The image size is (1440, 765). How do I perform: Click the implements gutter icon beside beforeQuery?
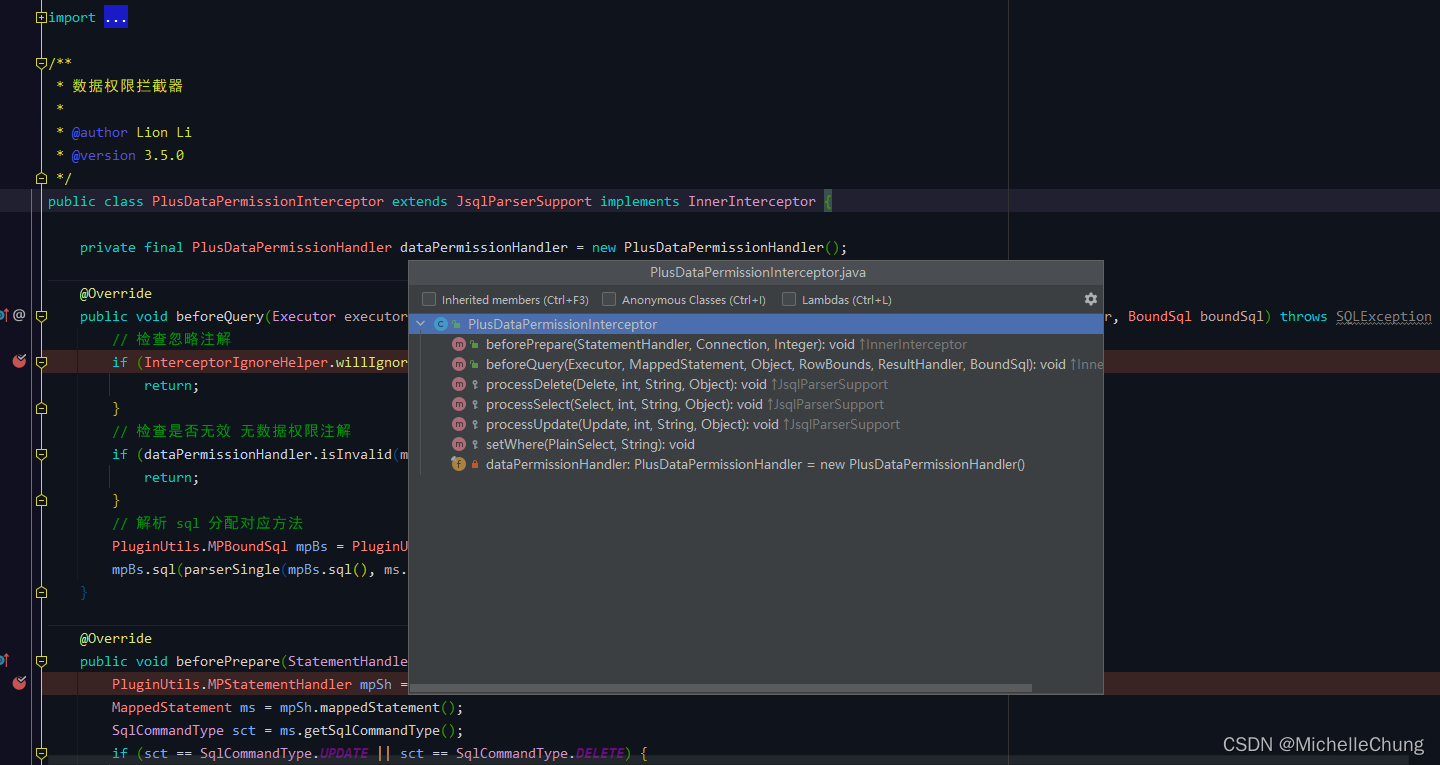[4, 315]
